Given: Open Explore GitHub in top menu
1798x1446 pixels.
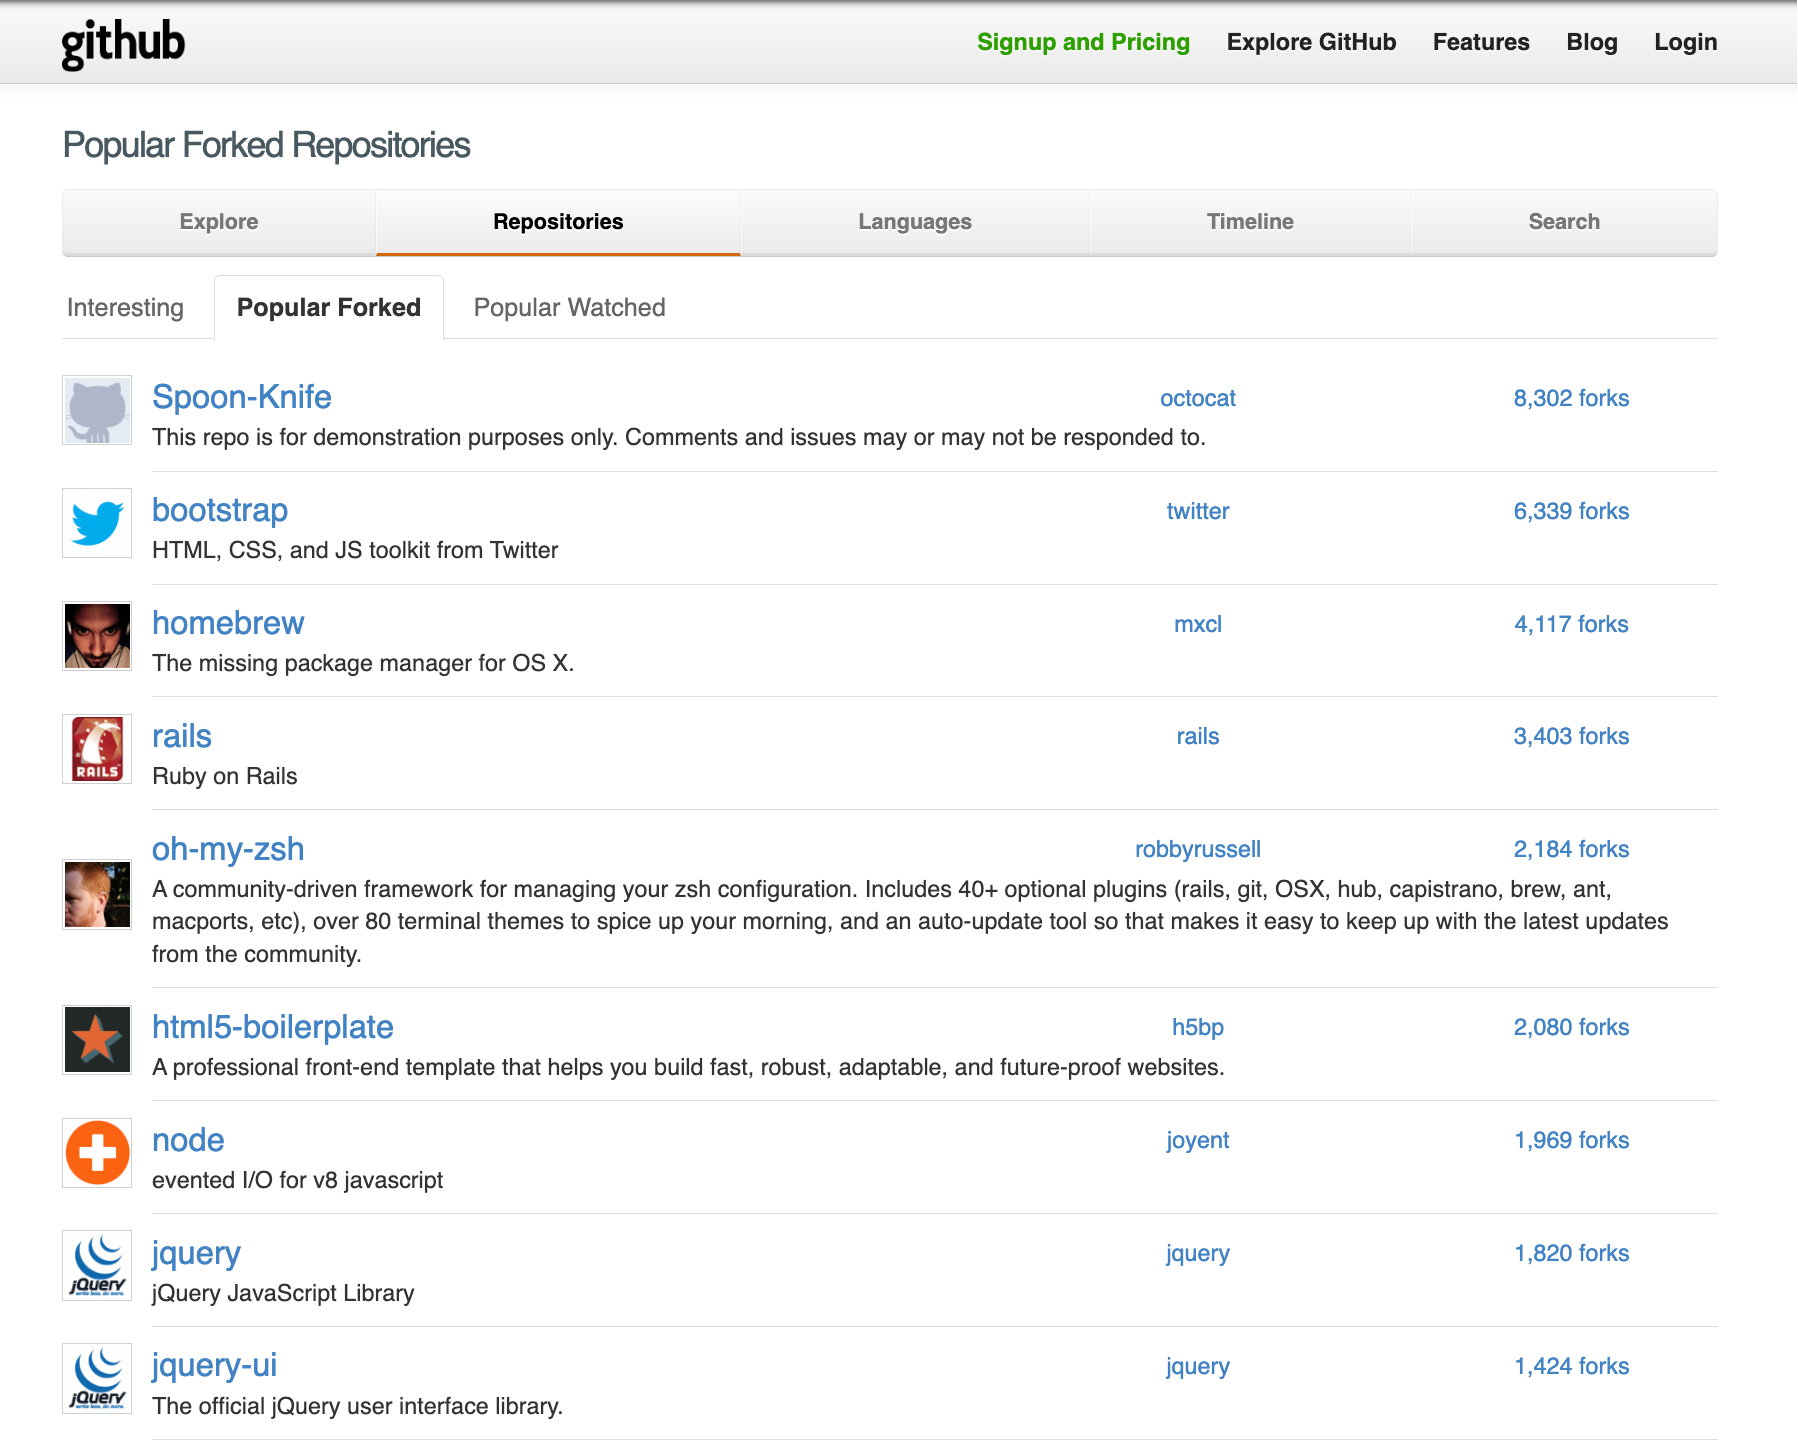Looking at the screenshot, I should point(1311,42).
